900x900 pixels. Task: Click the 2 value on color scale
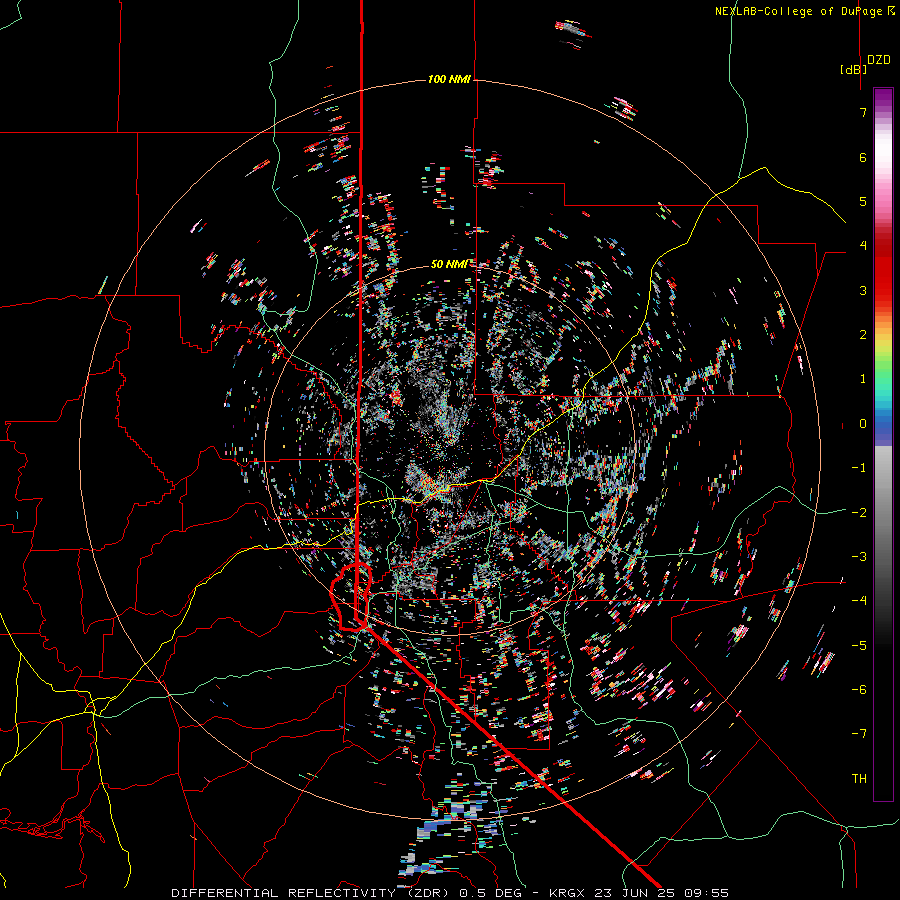click(863, 335)
